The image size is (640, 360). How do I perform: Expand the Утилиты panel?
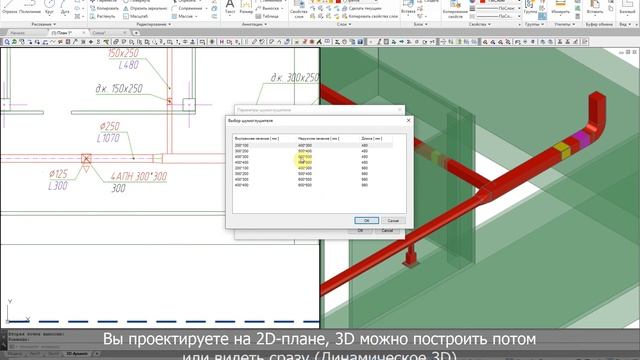click(x=564, y=24)
